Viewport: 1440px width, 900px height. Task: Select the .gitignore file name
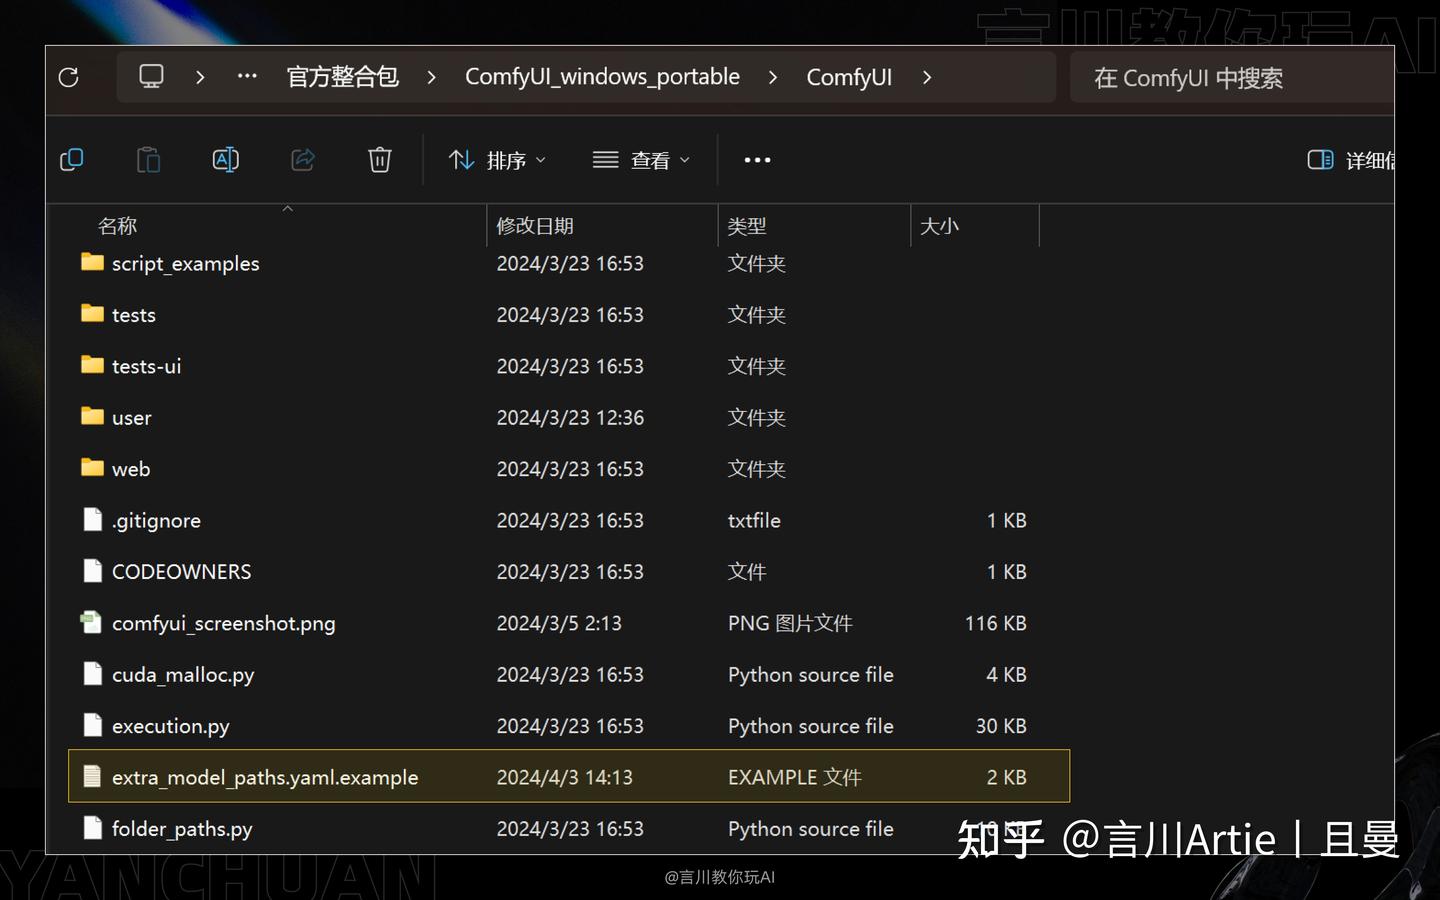(156, 521)
